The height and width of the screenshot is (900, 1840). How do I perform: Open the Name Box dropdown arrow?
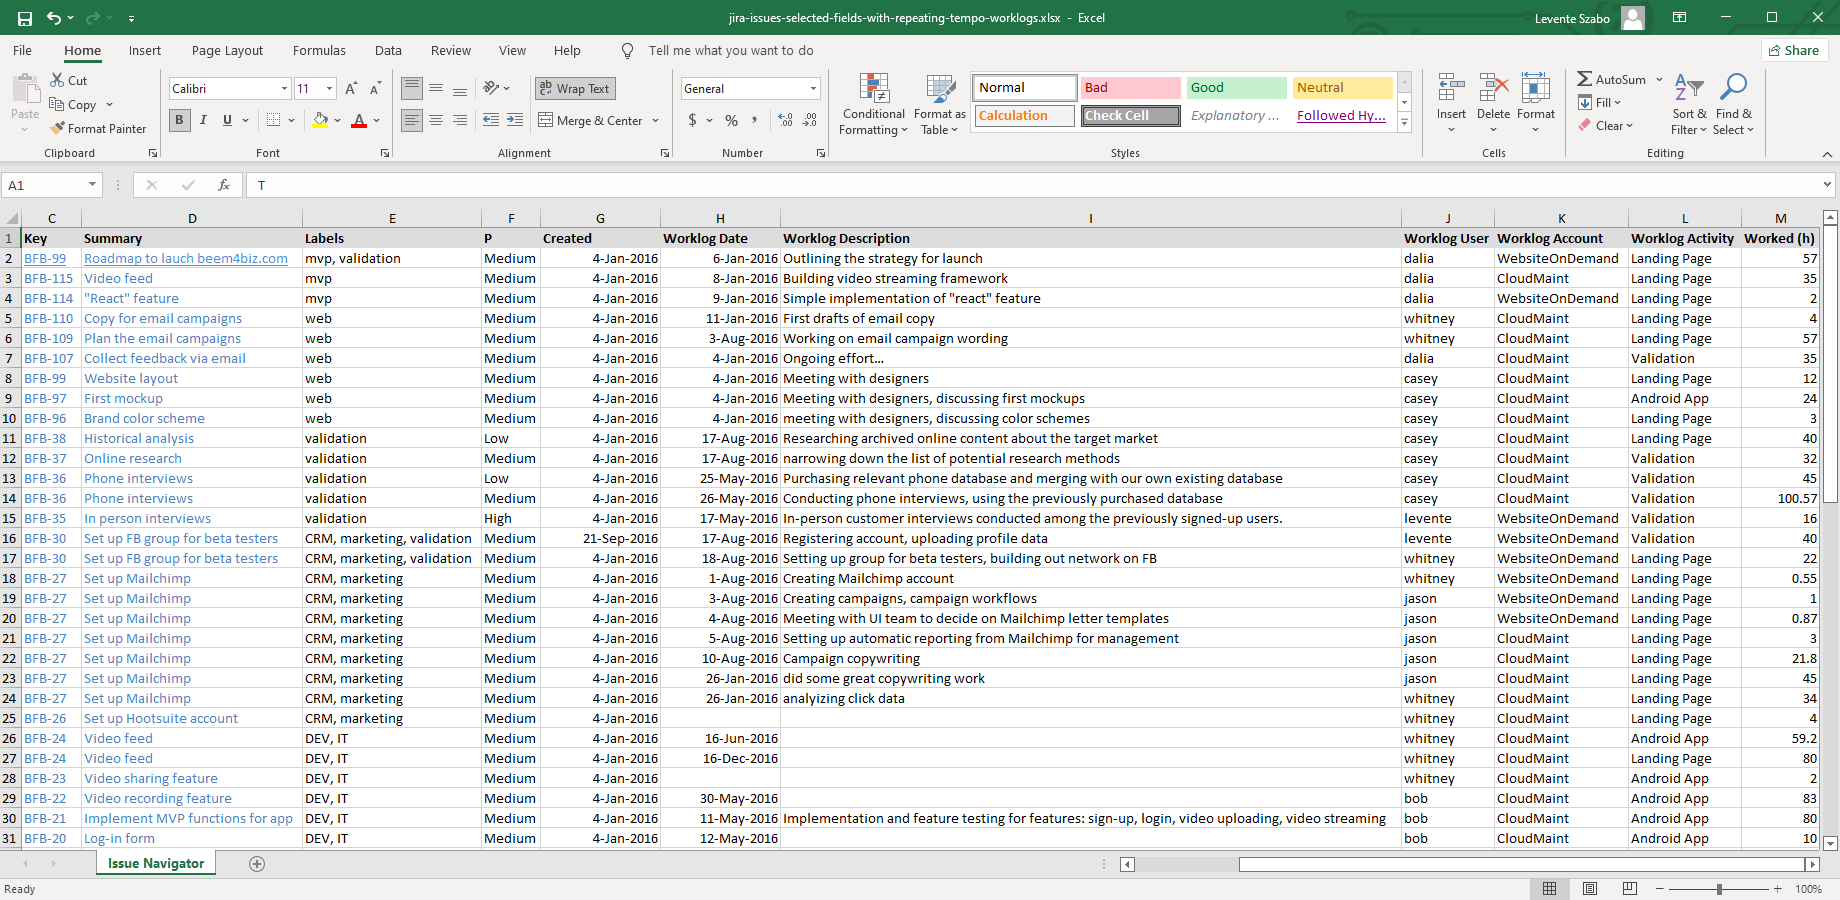92,185
